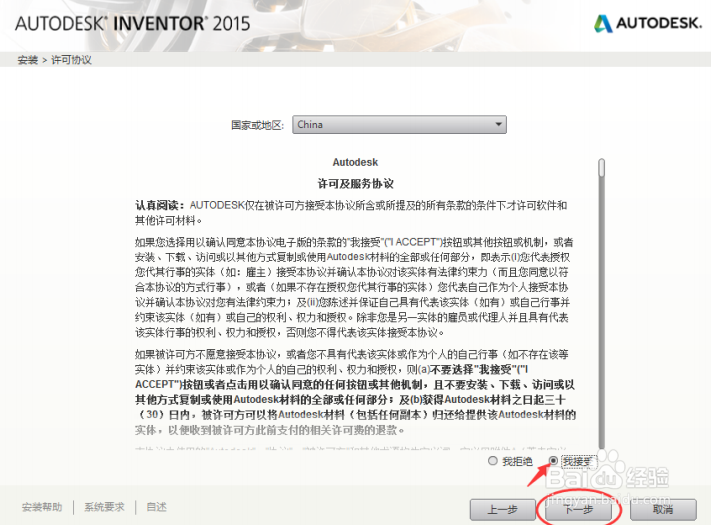
Task: Click the 许可协议 breadcrumb text
Action: pyautogui.click(x=71, y=60)
